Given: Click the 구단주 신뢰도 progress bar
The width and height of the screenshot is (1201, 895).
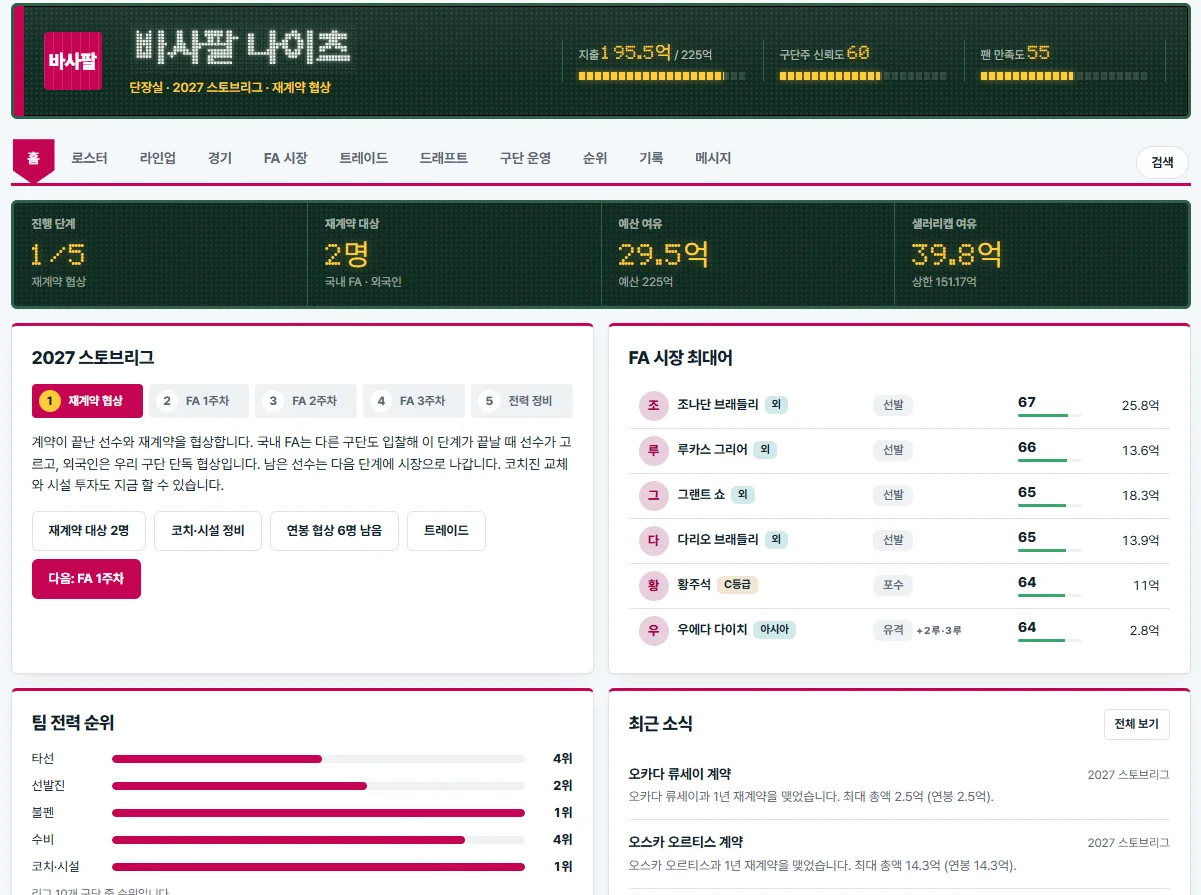Looking at the screenshot, I should click(x=862, y=76).
